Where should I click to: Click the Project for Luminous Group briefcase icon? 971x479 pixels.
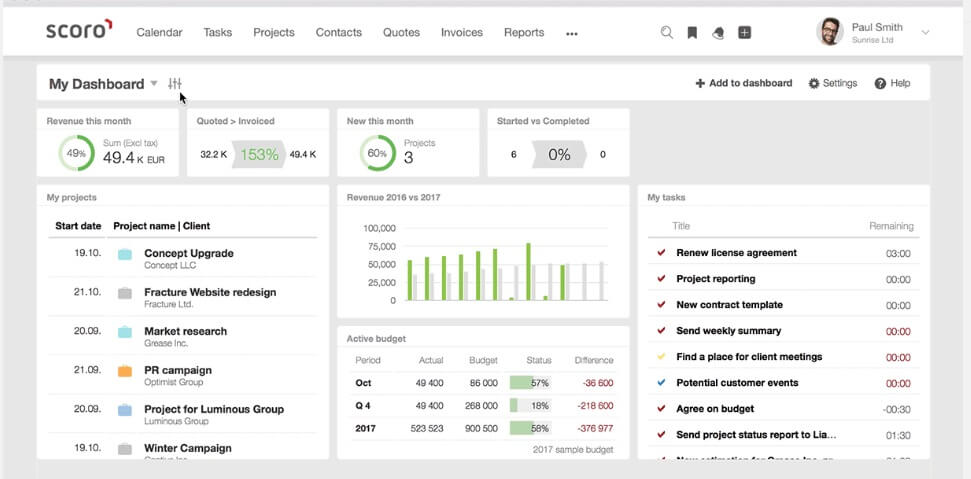pyautogui.click(x=124, y=410)
